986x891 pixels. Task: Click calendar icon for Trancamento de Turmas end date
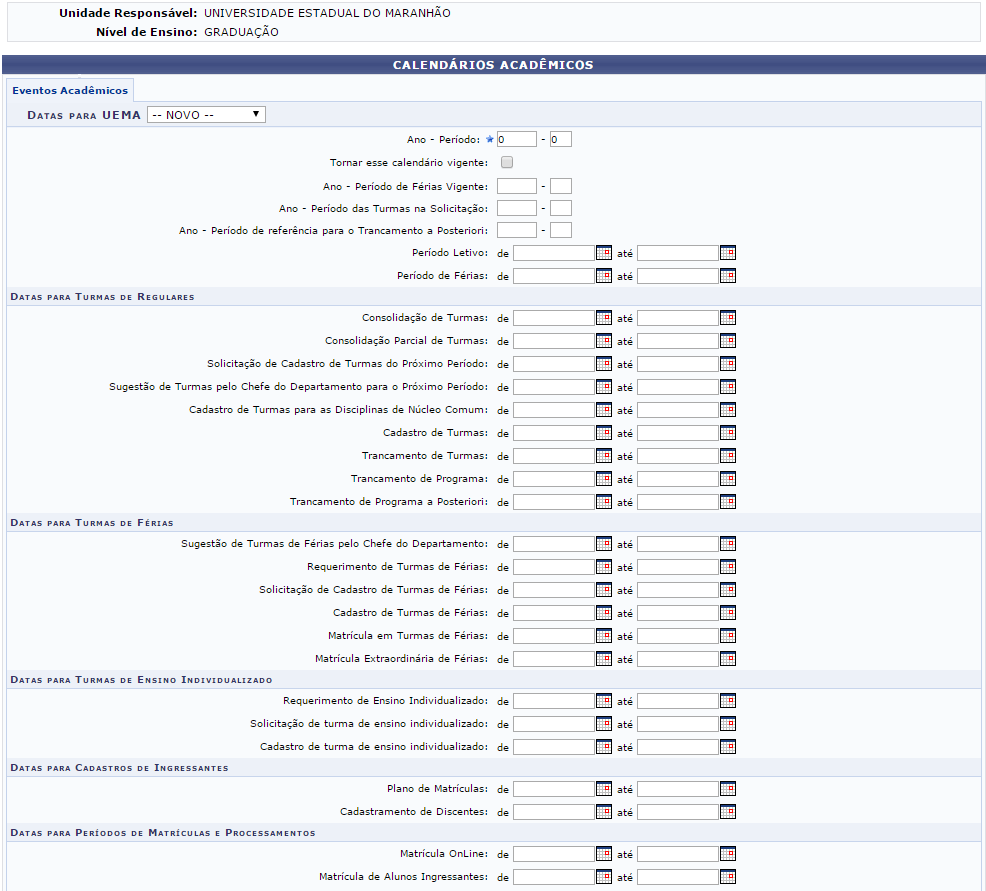point(727,456)
